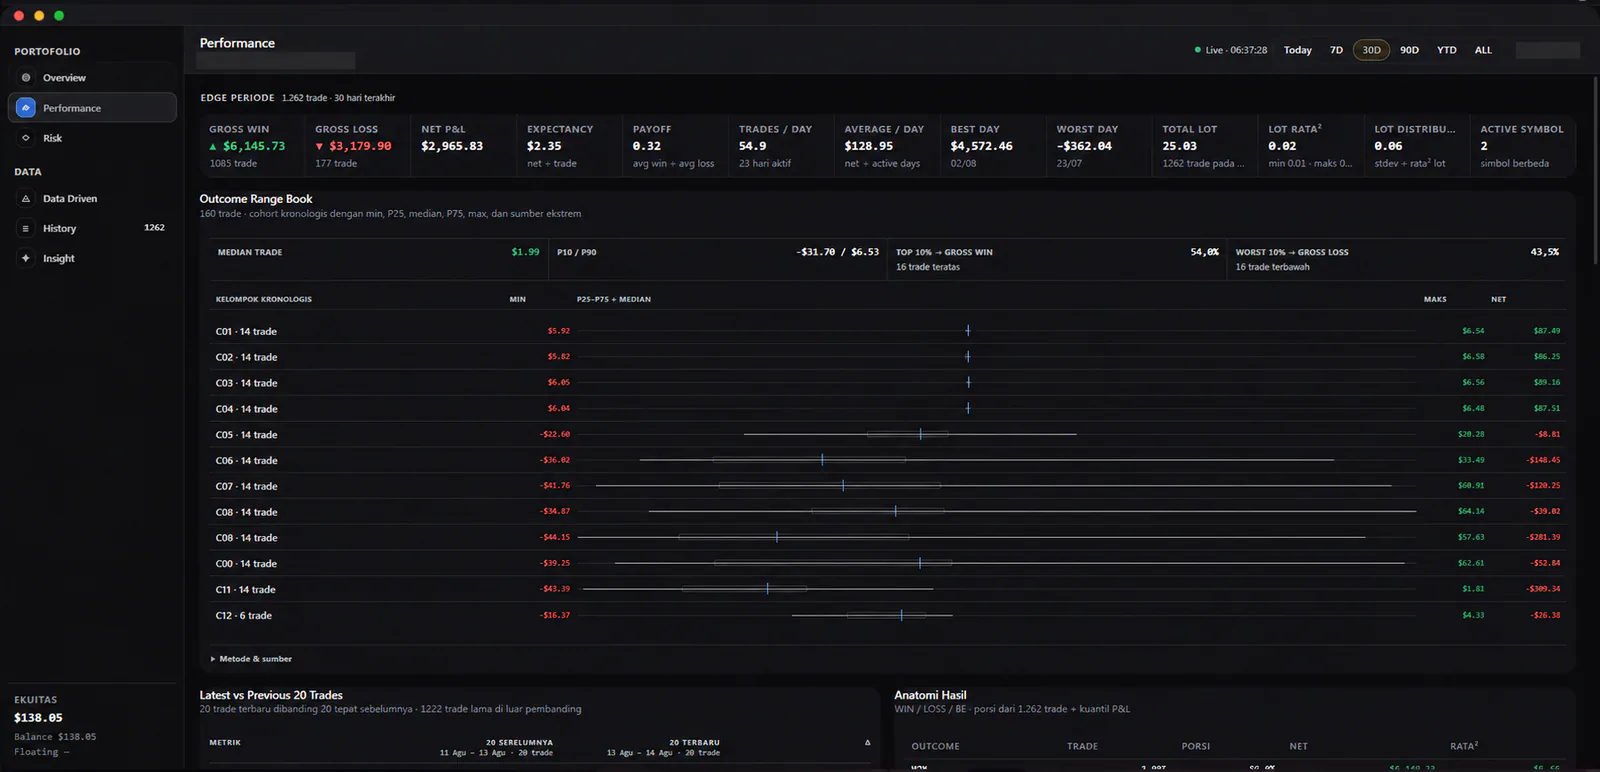The image size is (1600, 772).
Task: Select the C11 · 14 trade row label
Action: [245, 590]
